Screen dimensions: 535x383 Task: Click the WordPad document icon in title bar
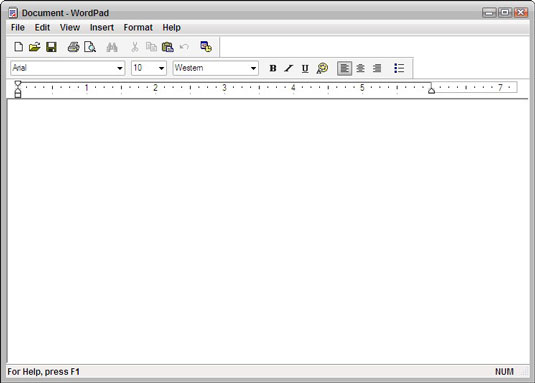click(13, 13)
